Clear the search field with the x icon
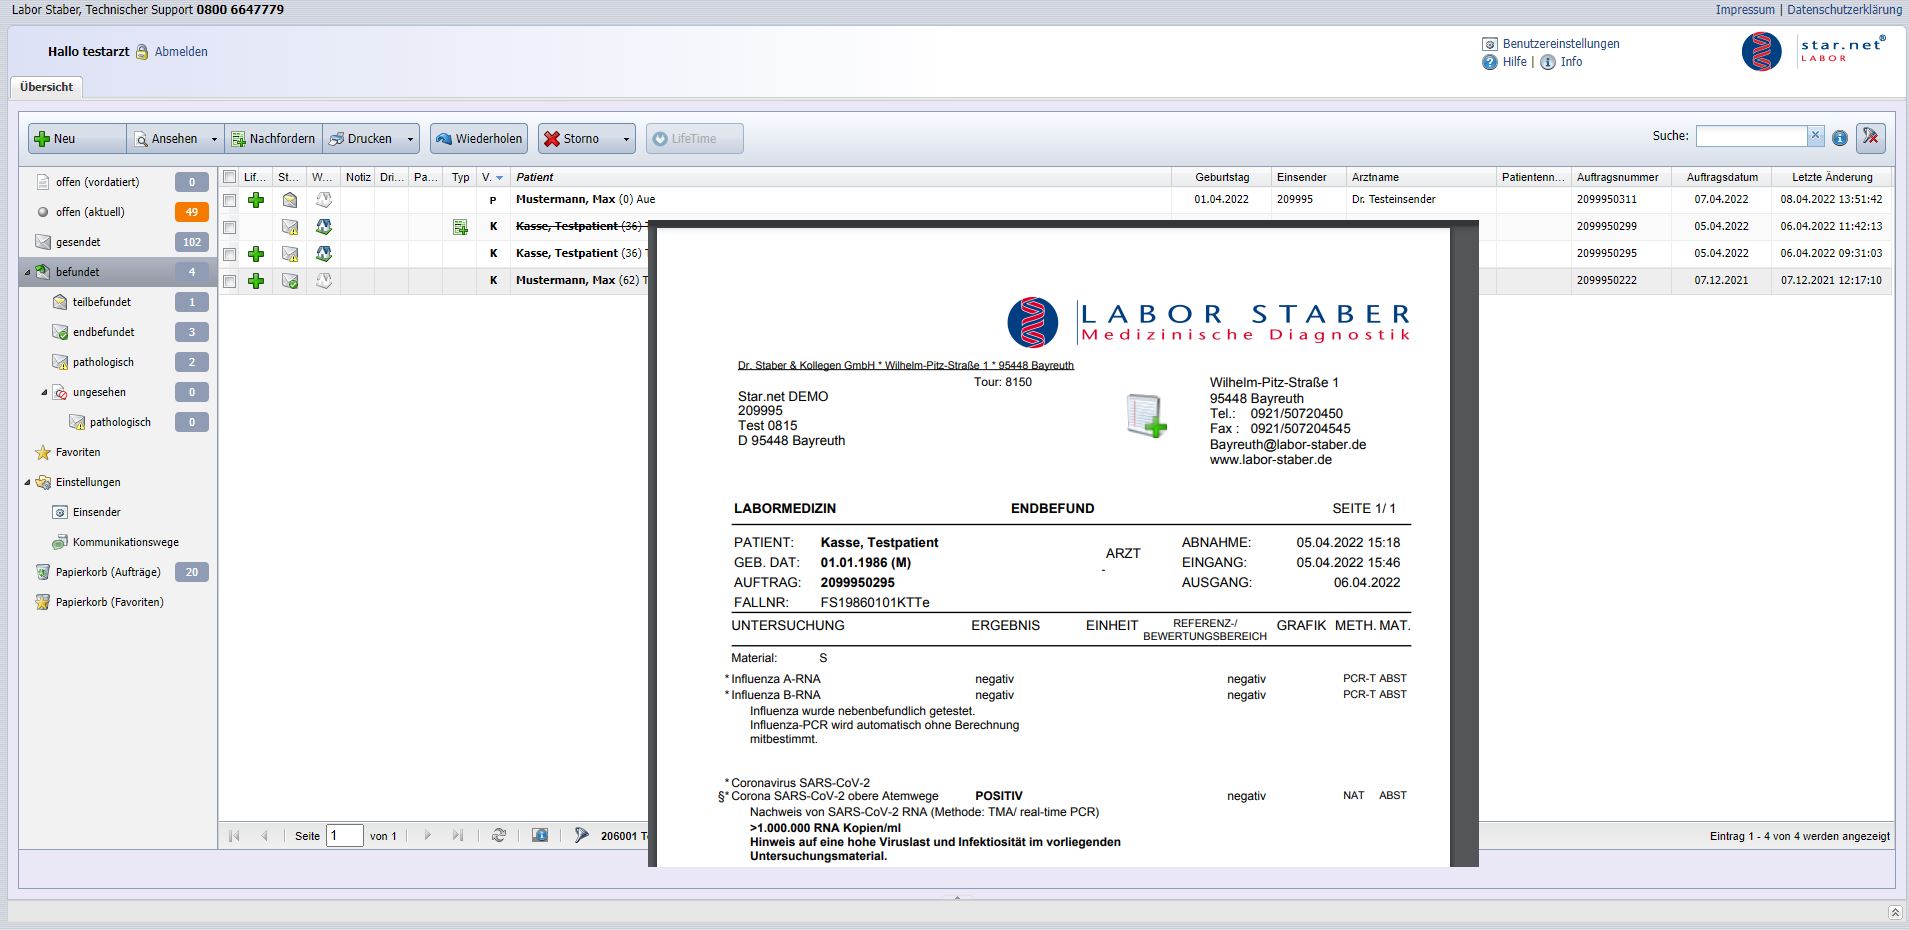The width and height of the screenshot is (1909, 930). (x=1816, y=135)
